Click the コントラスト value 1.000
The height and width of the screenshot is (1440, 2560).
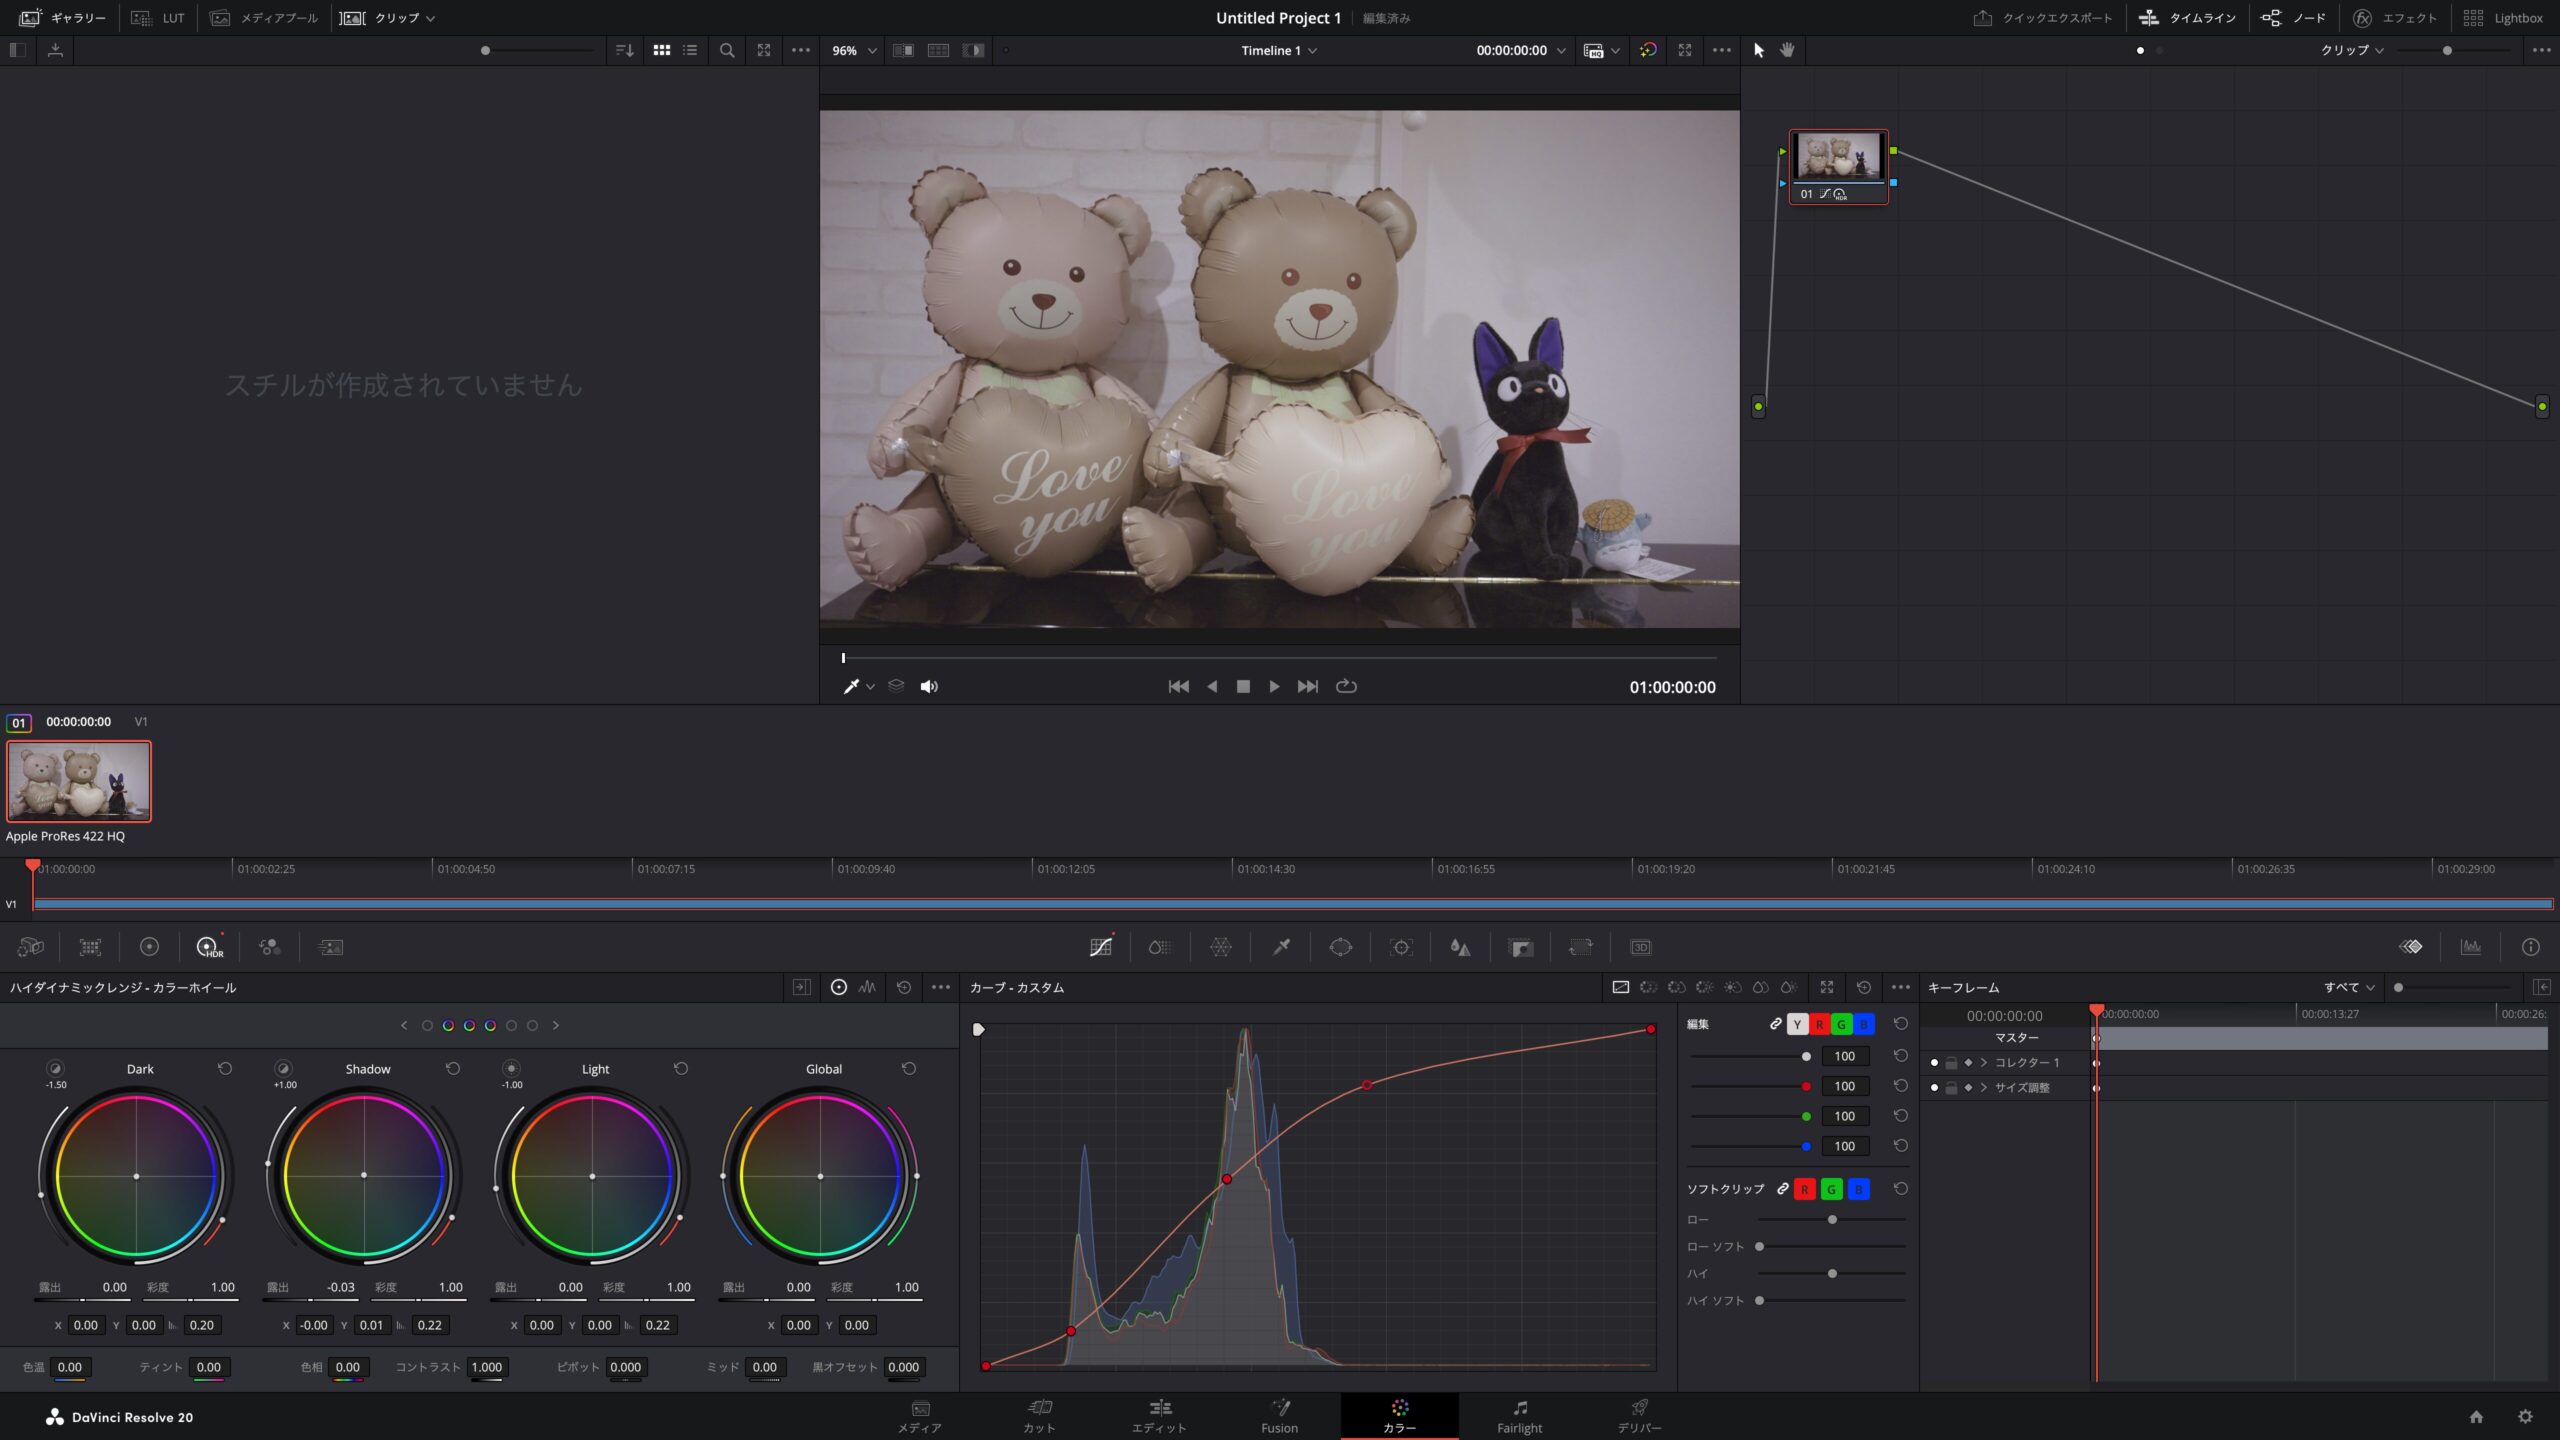487,1367
